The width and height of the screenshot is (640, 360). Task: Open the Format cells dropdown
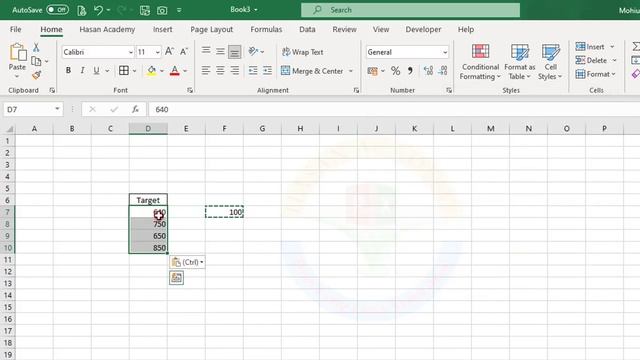pos(595,74)
